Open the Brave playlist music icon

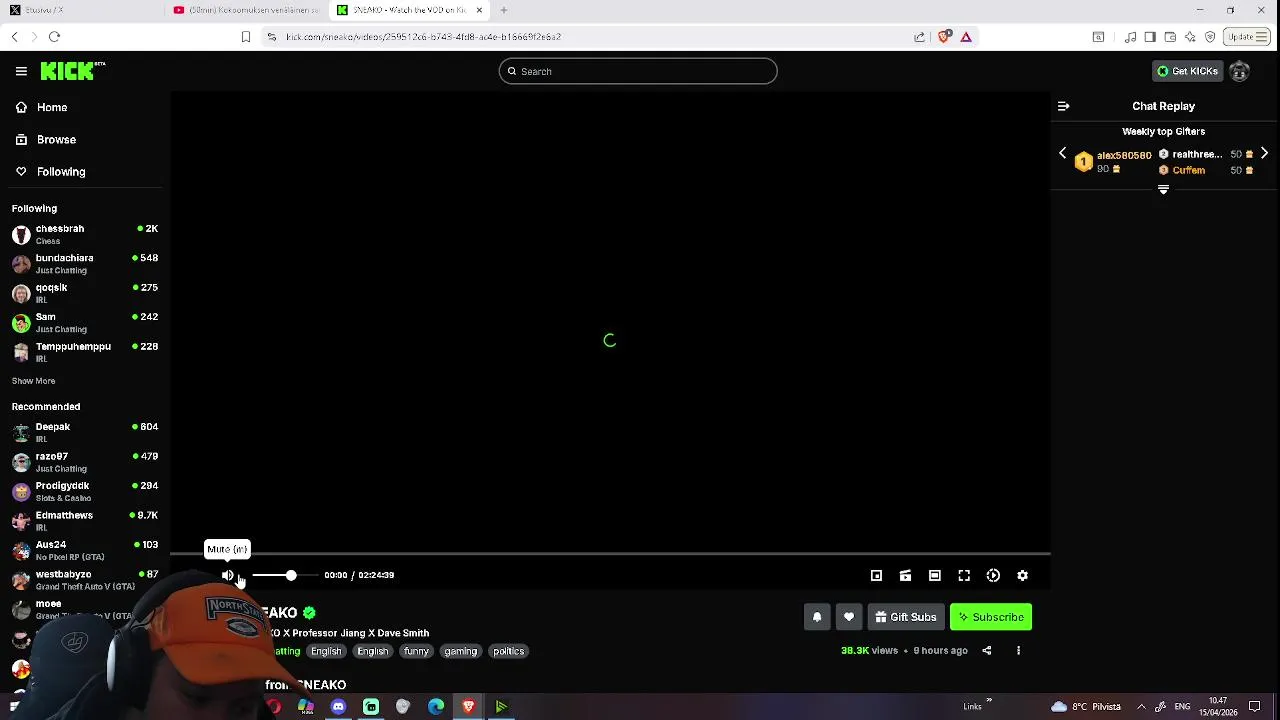1130,37
